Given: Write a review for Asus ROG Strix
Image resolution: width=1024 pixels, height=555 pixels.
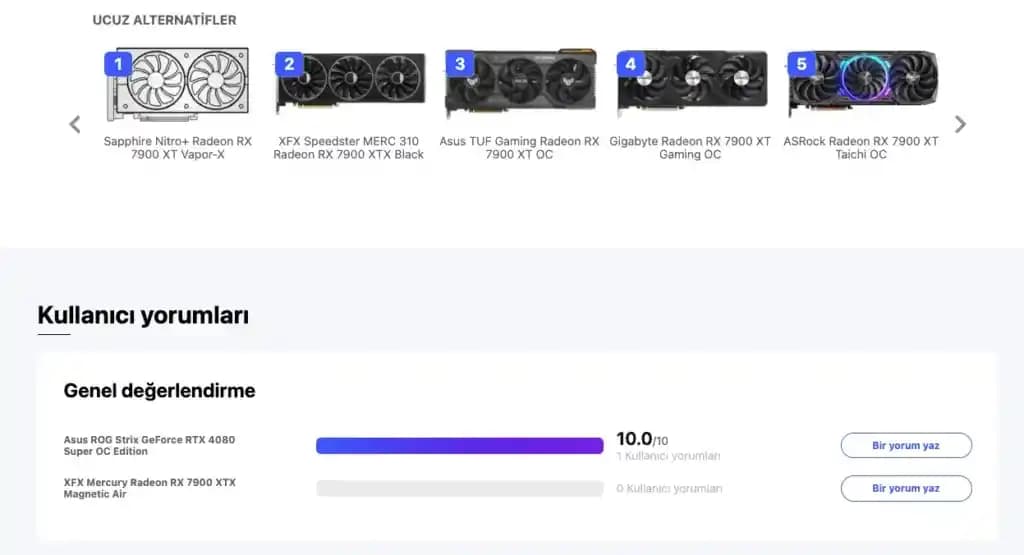Looking at the screenshot, I should tap(906, 446).
